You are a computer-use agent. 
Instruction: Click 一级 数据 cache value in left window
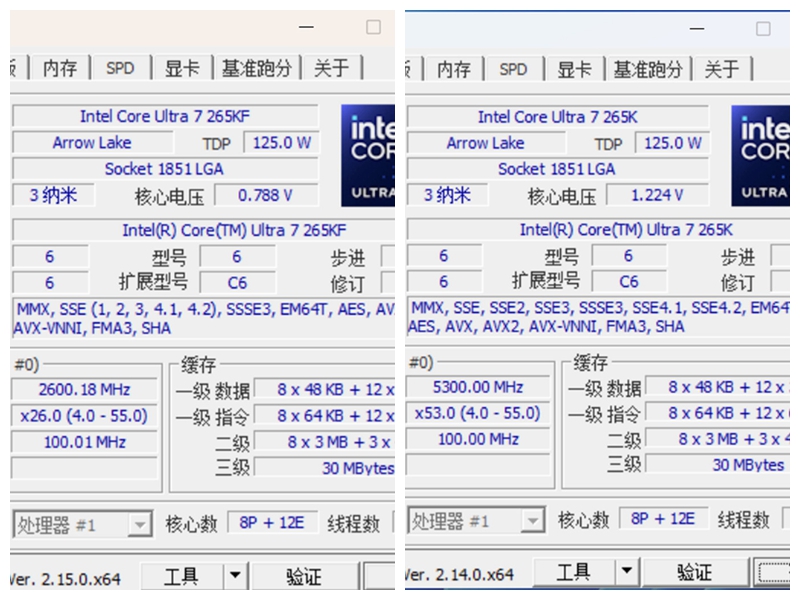pos(324,390)
